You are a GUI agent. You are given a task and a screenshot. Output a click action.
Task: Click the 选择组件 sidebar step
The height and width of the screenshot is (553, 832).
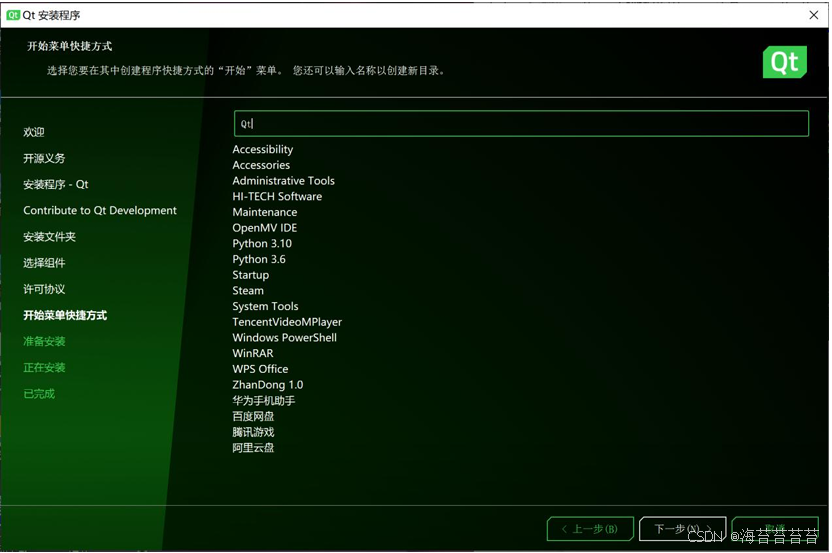pyautogui.click(x=44, y=263)
